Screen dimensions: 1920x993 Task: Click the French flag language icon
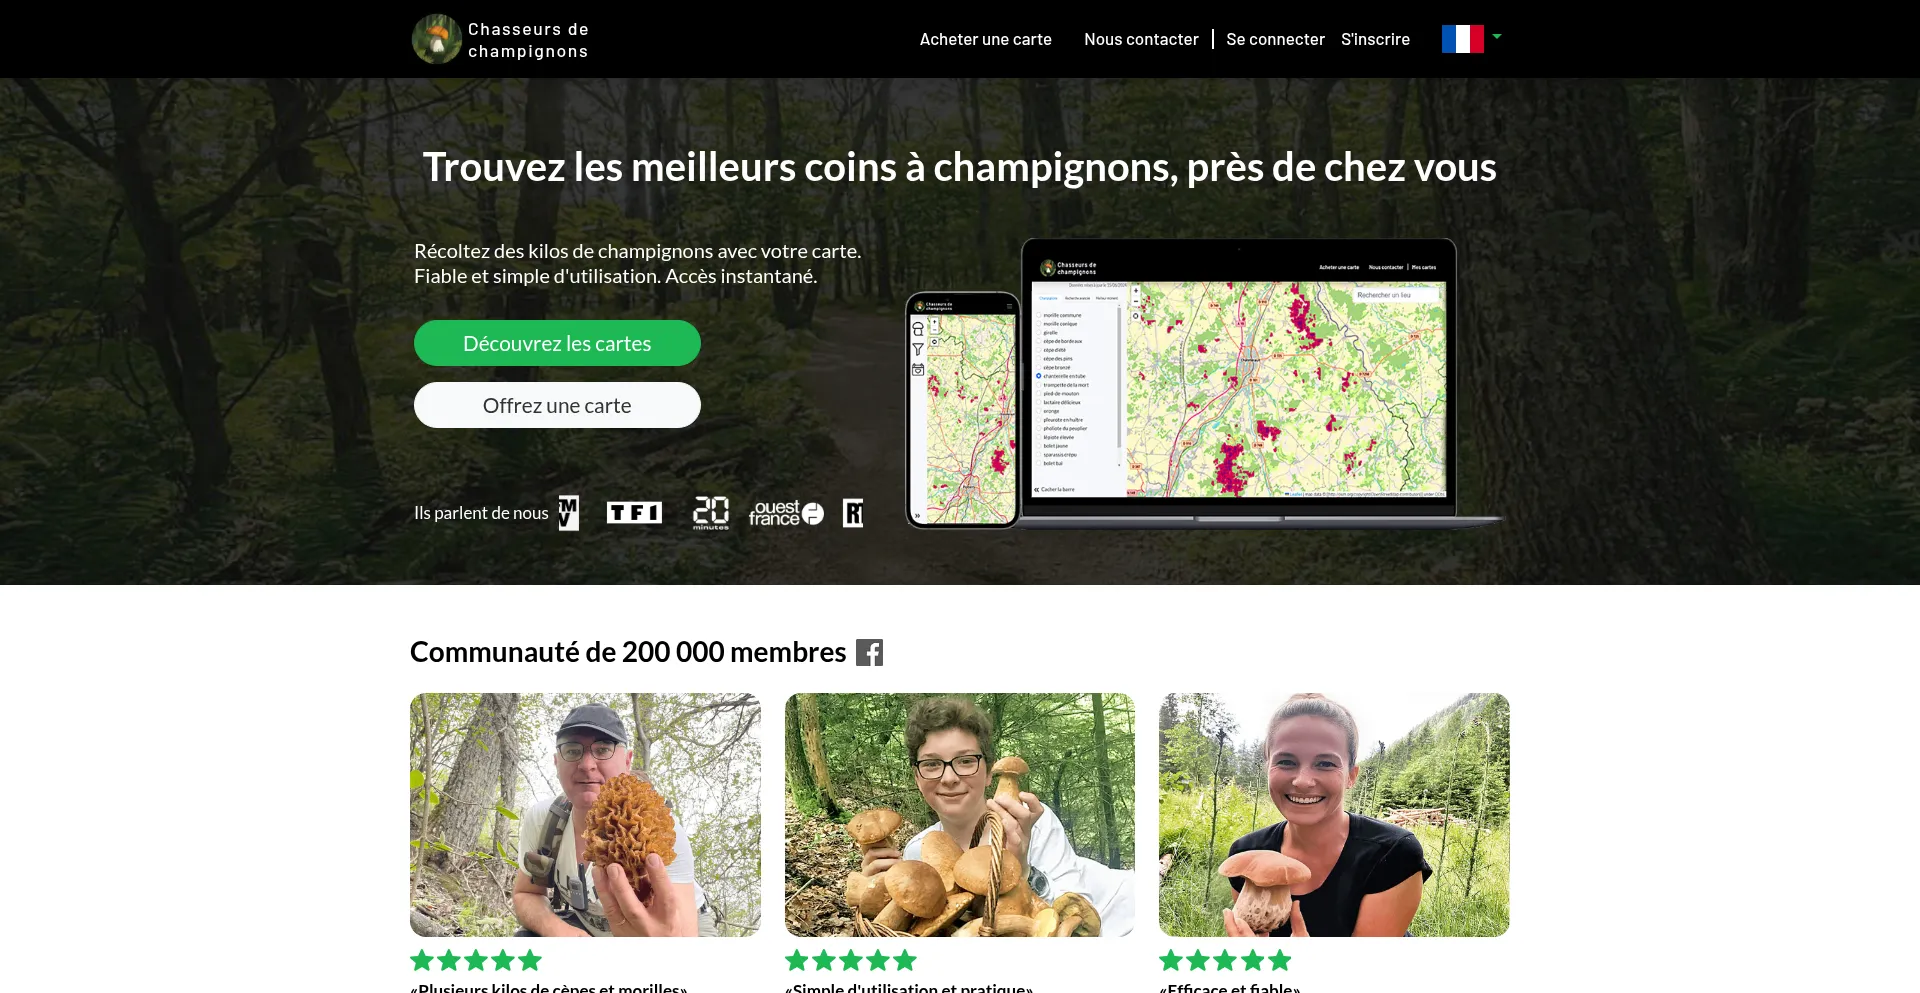1462,39
